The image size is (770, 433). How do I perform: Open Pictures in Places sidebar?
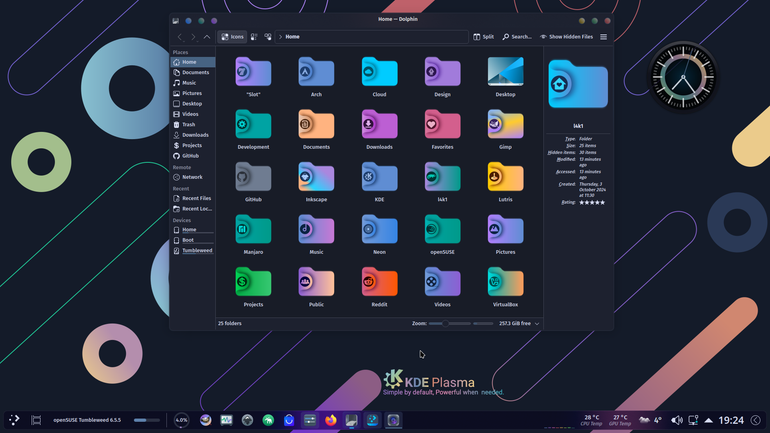pos(192,93)
